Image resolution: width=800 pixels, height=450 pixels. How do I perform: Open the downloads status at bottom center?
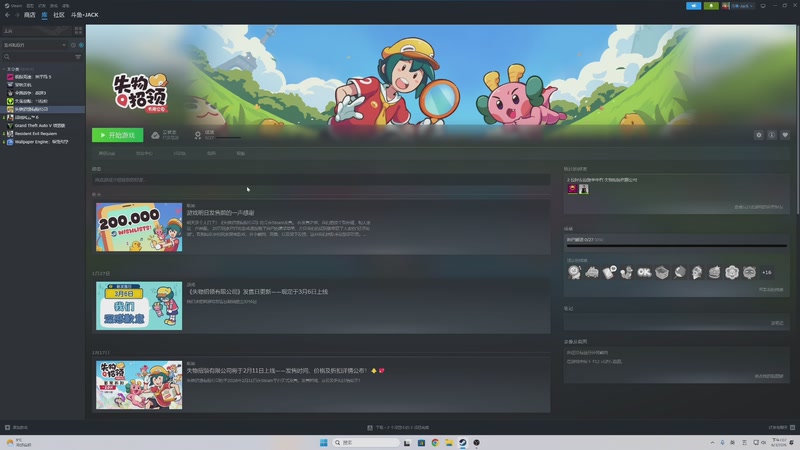tap(398, 428)
